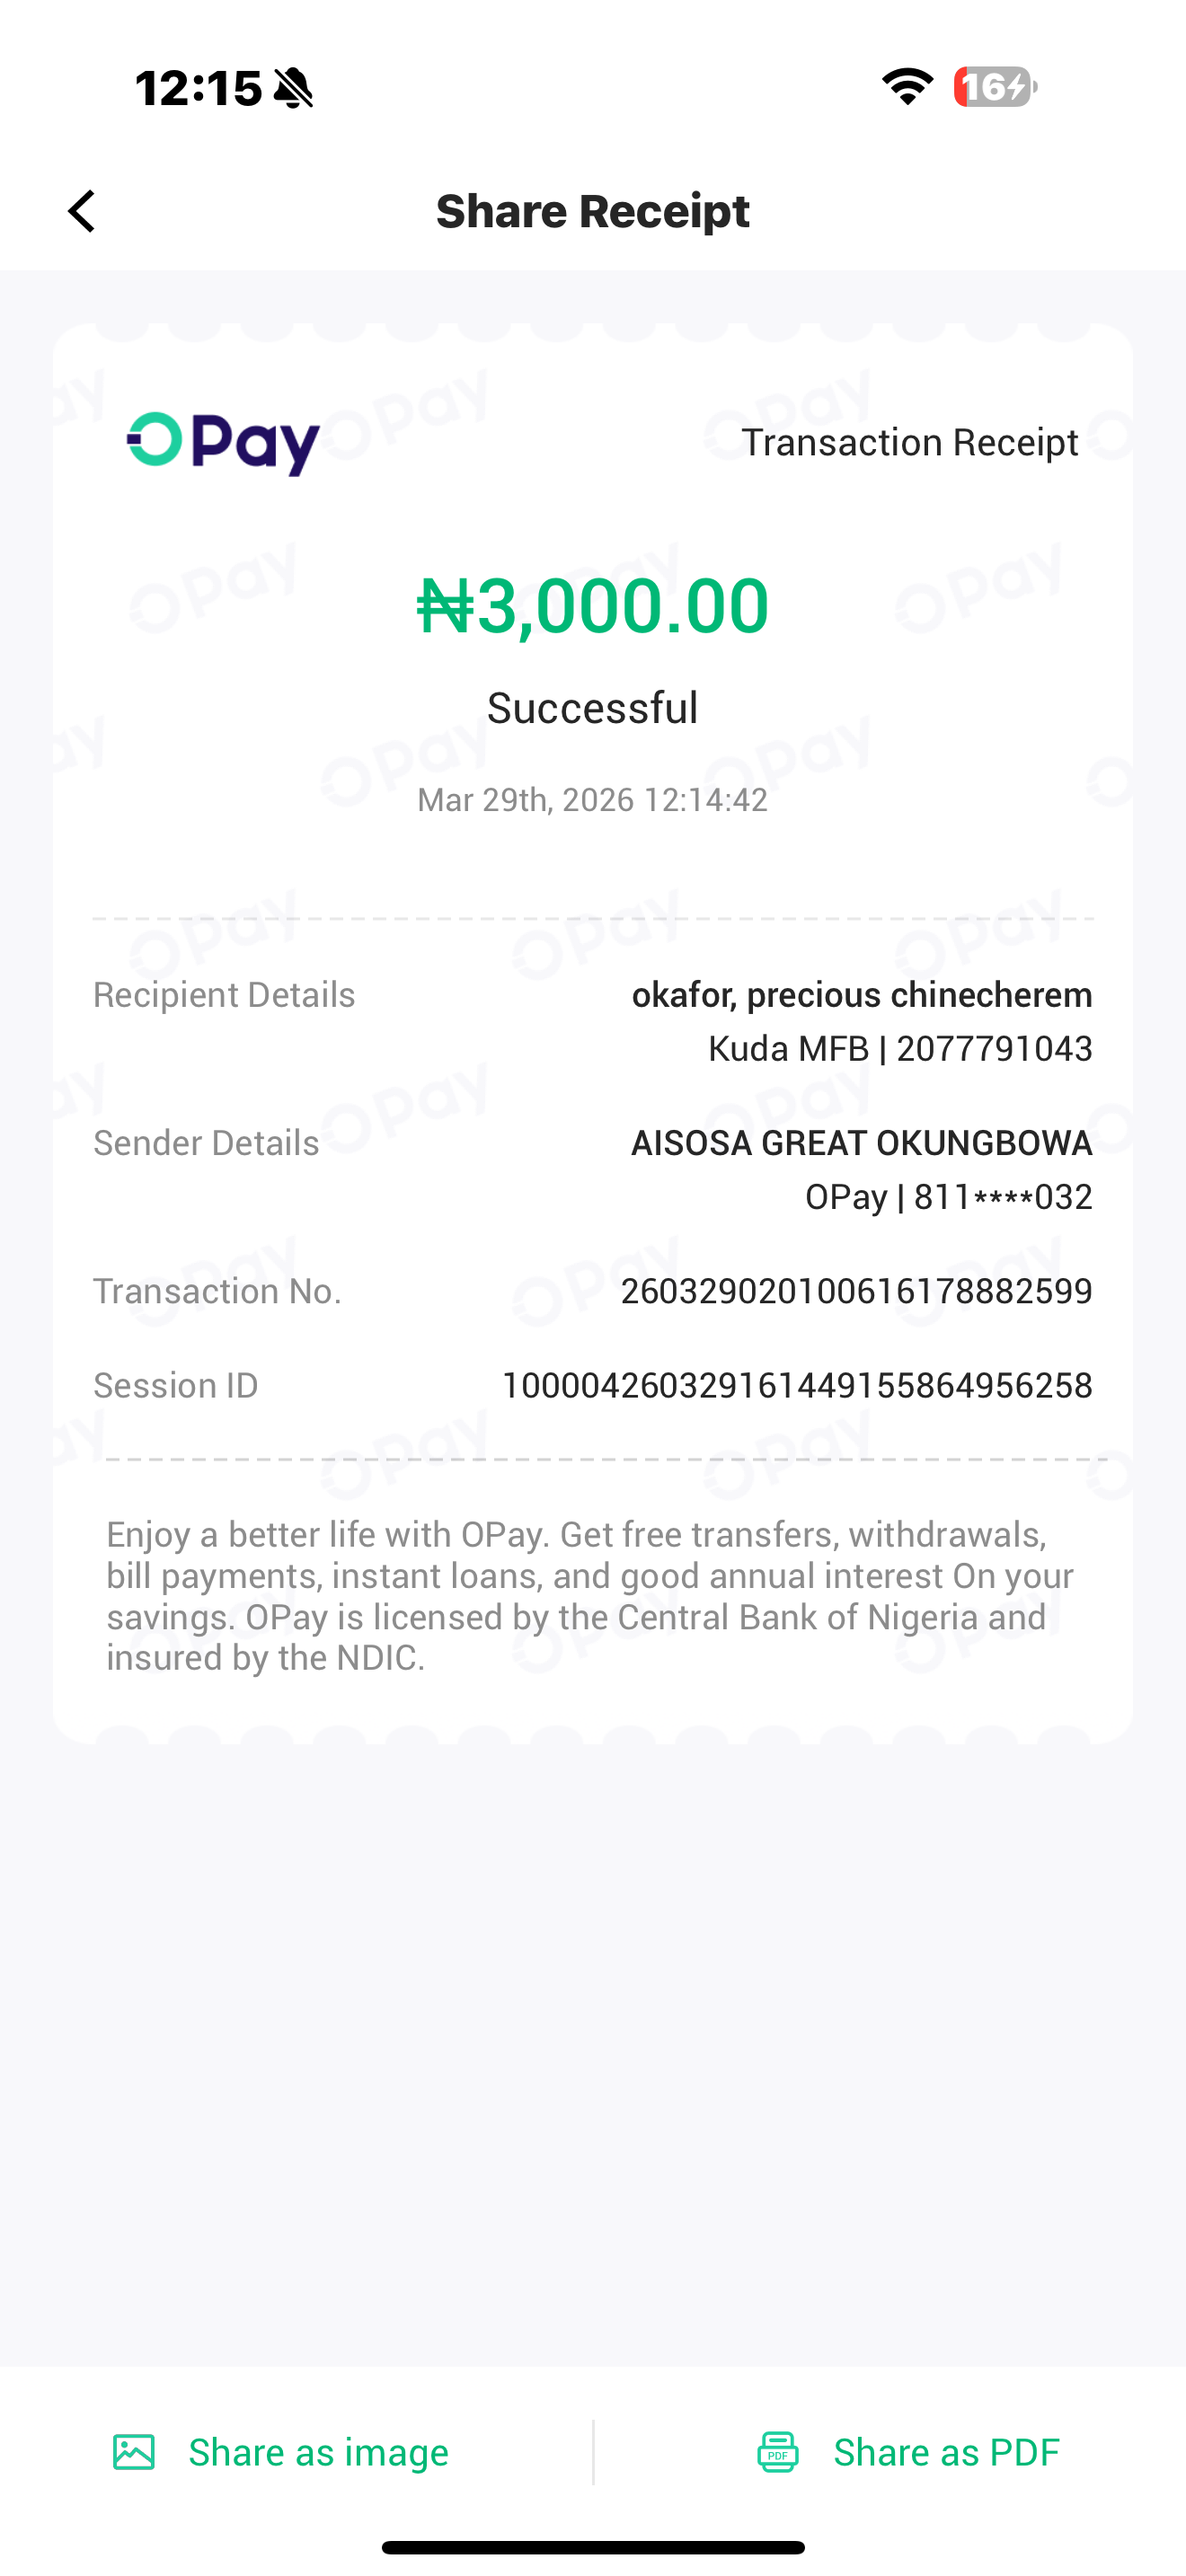Image resolution: width=1186 pixels, height=2576 pixels.
Task: Tap recipient name okafor, precious chinecherem
Action: tap(861, 995)
